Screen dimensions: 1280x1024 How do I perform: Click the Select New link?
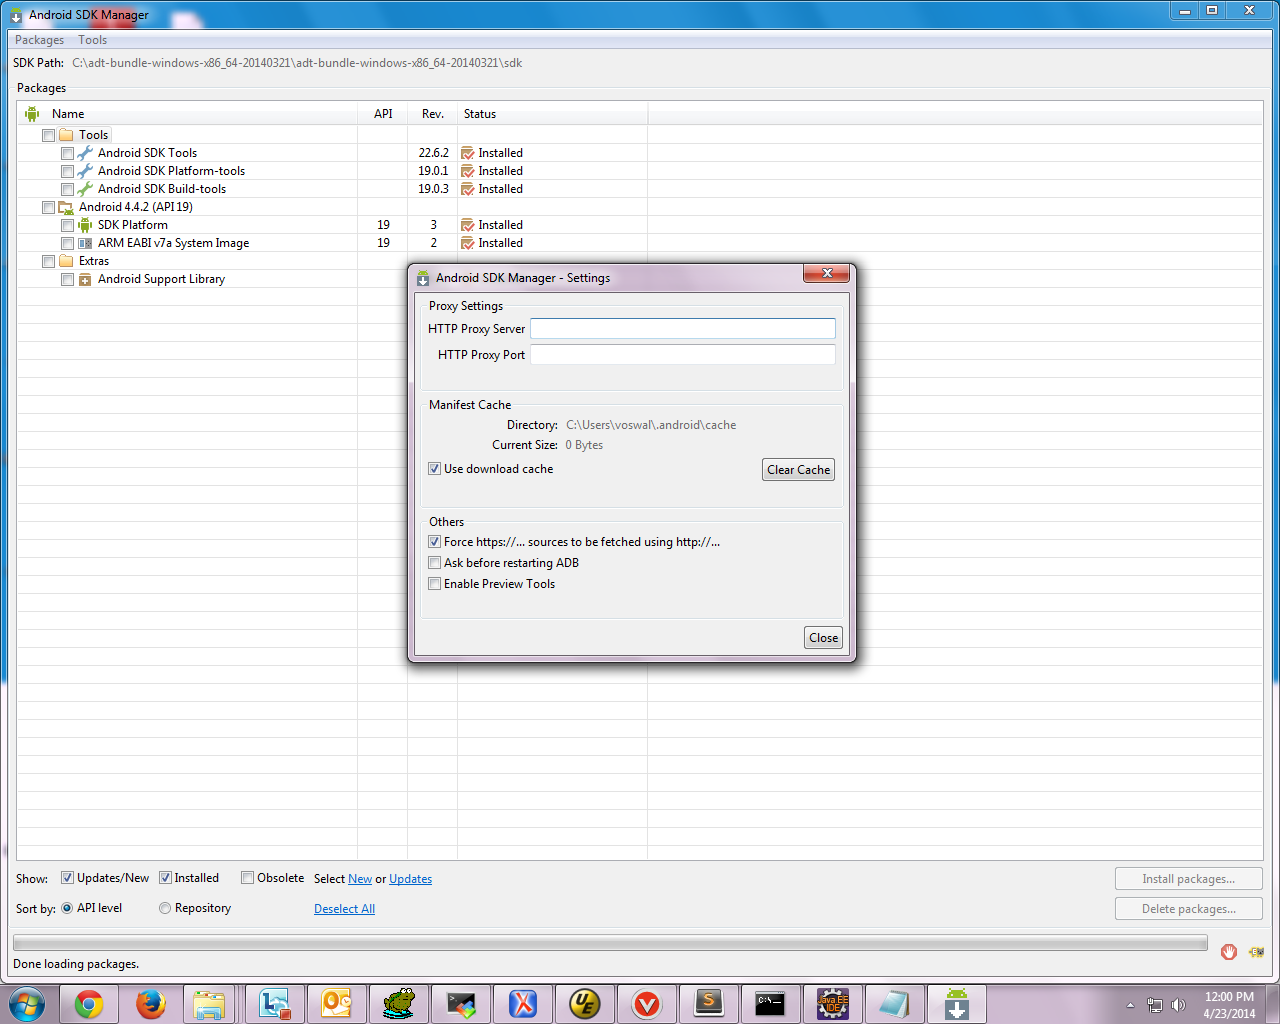(x=360, y=879)
